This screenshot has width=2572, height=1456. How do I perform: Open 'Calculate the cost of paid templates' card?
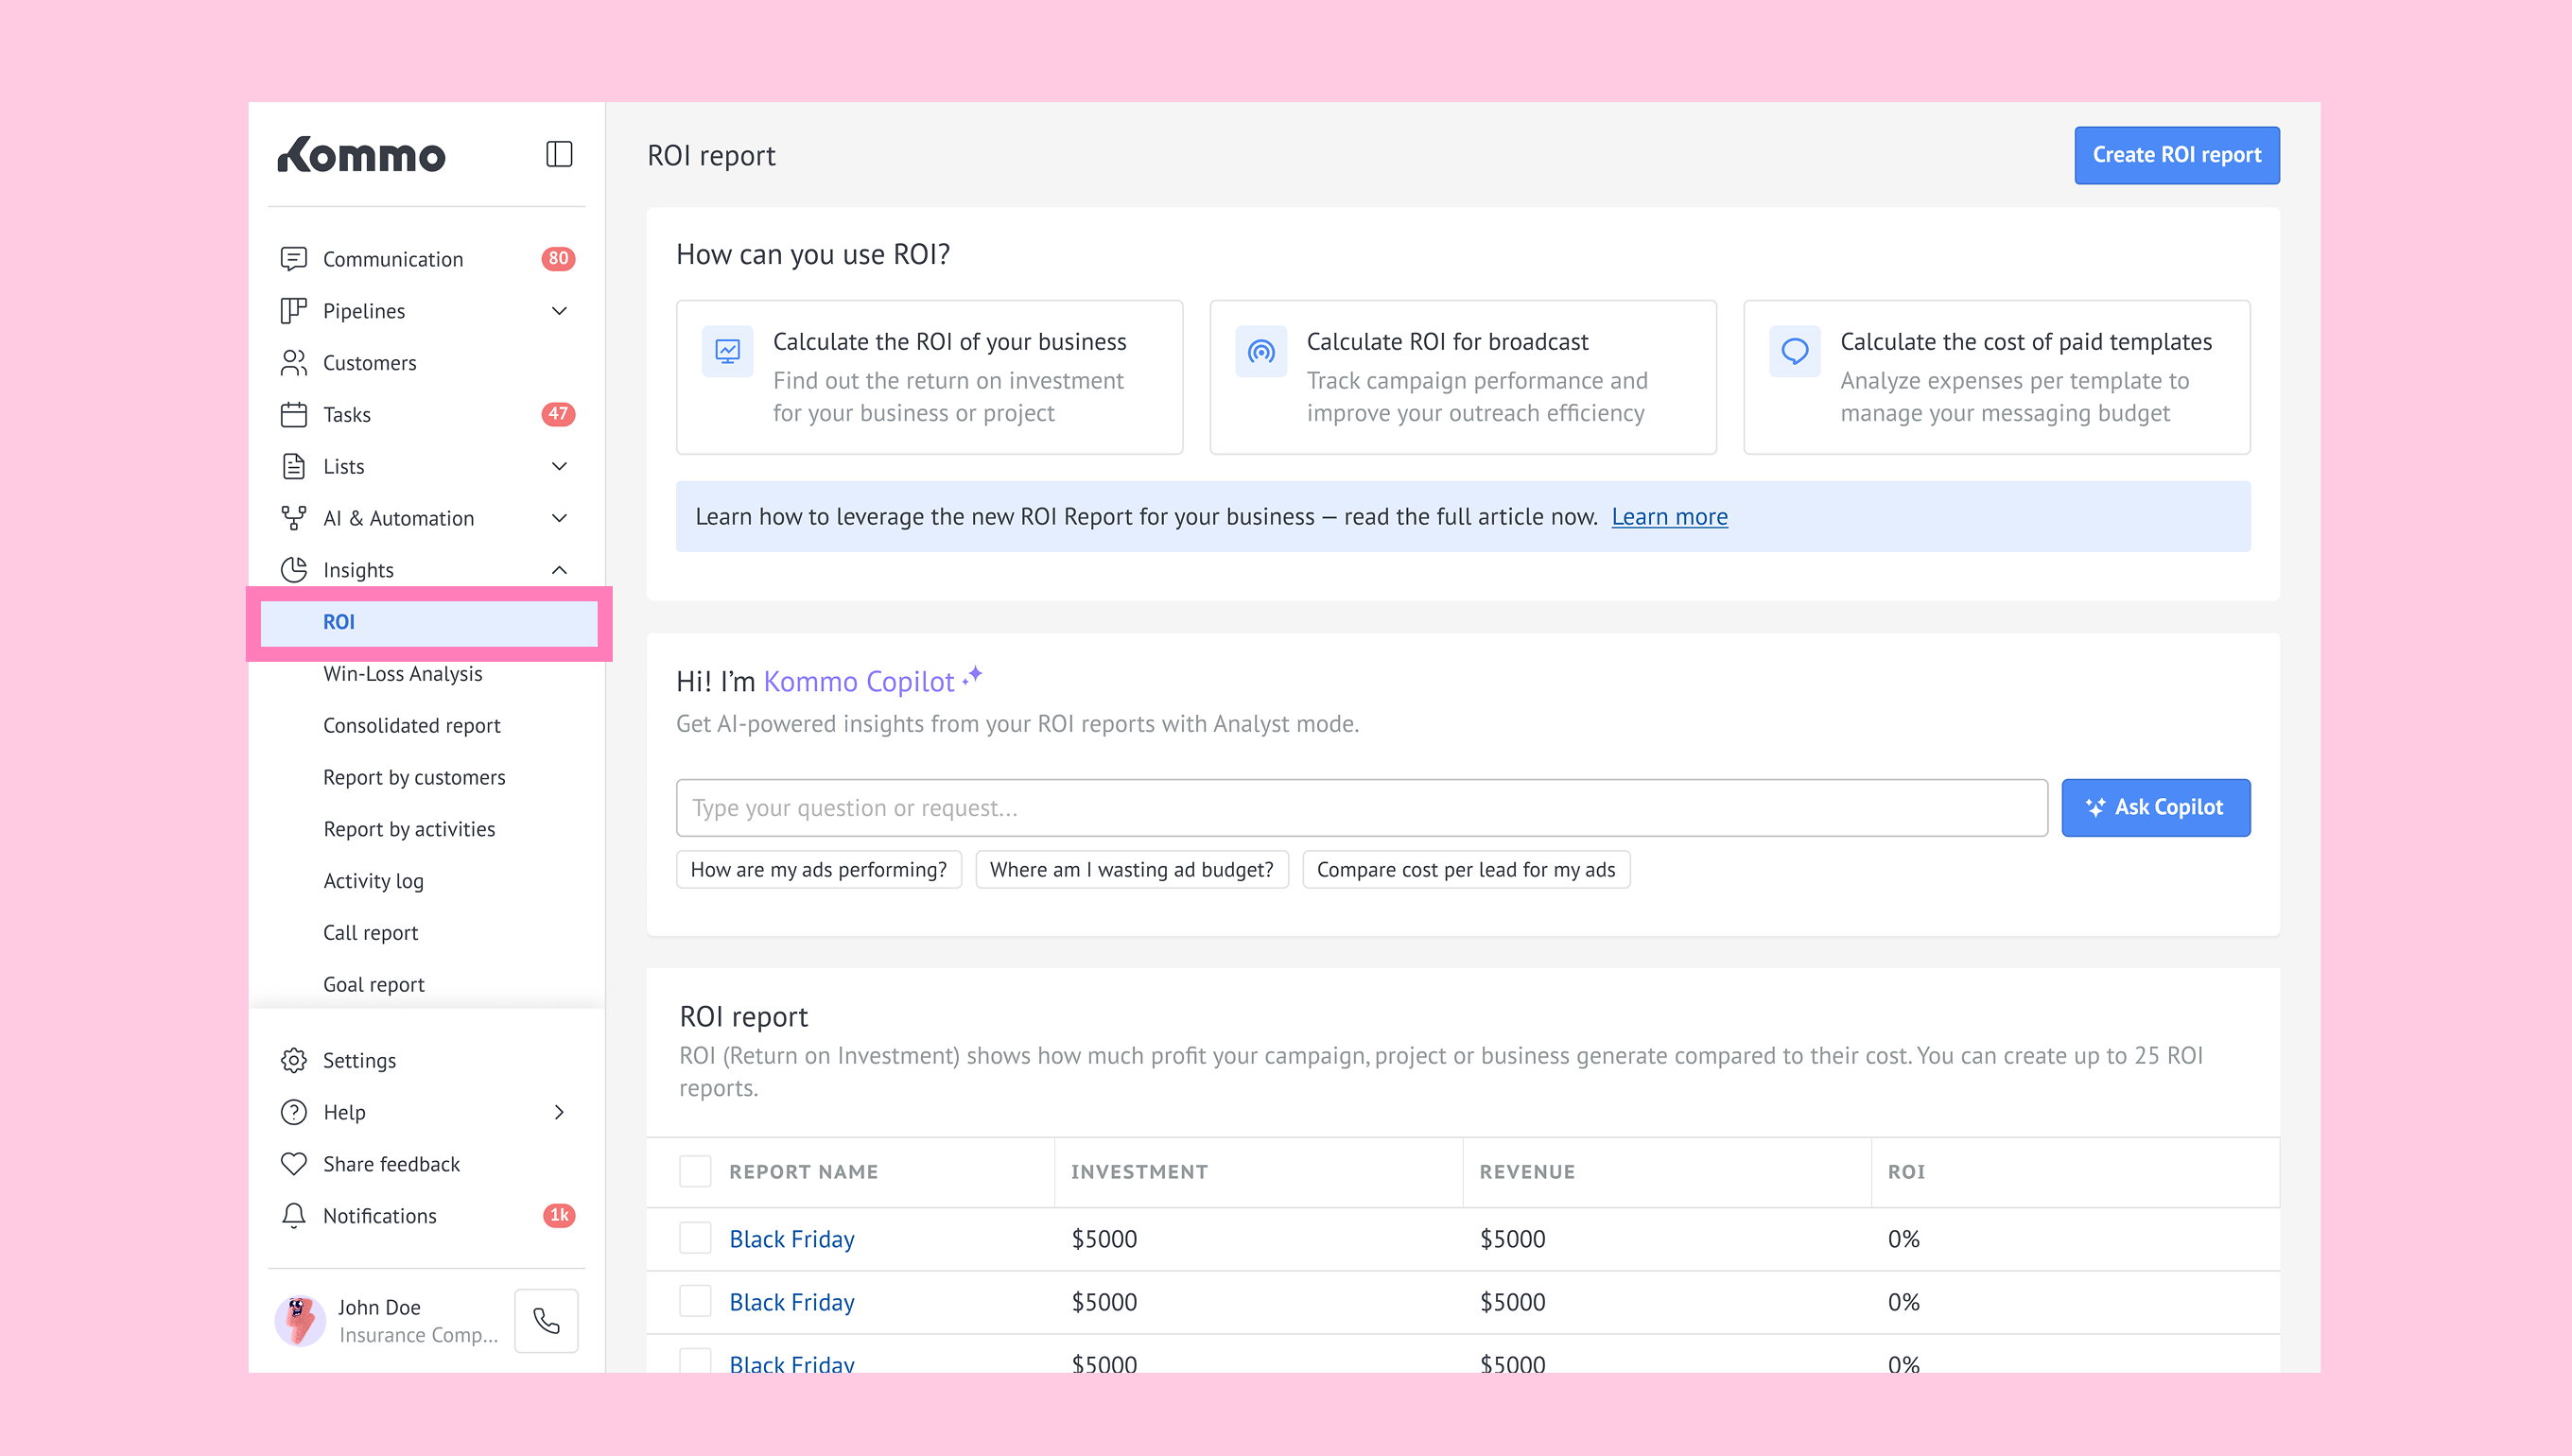(x=1997, y=377)
